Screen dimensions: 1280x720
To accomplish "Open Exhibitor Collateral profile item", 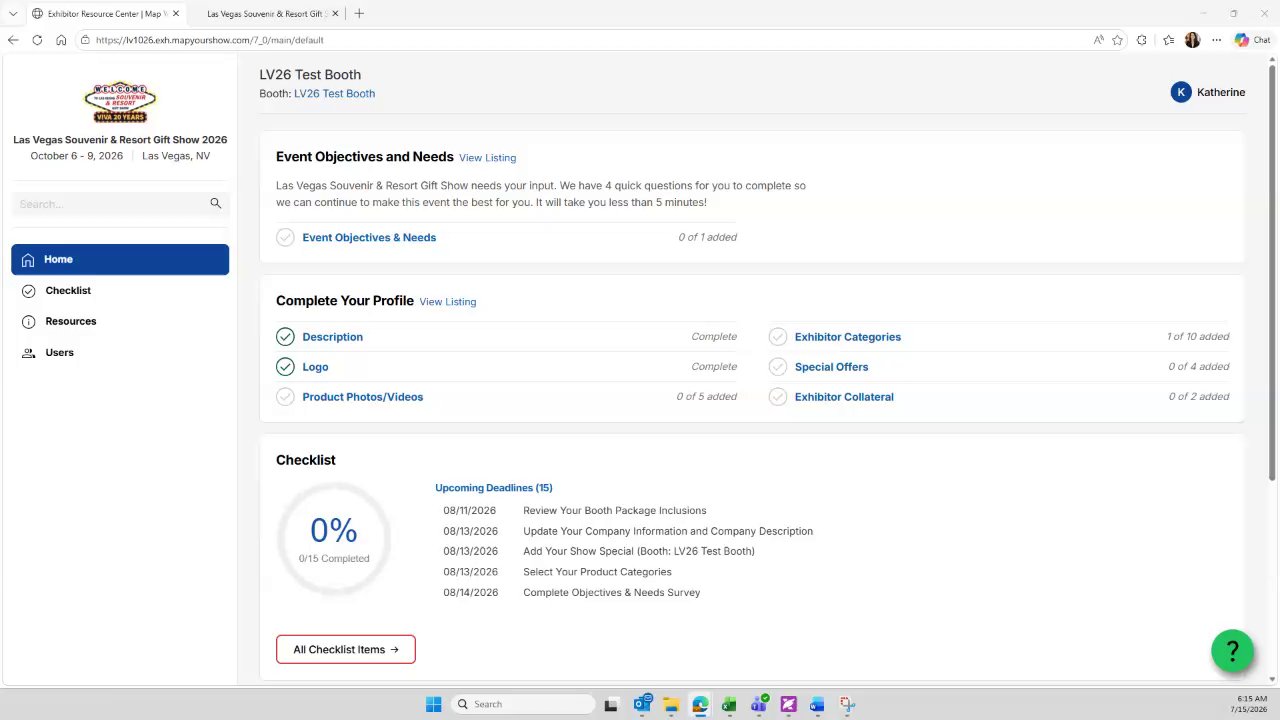I will click(844, 397).
